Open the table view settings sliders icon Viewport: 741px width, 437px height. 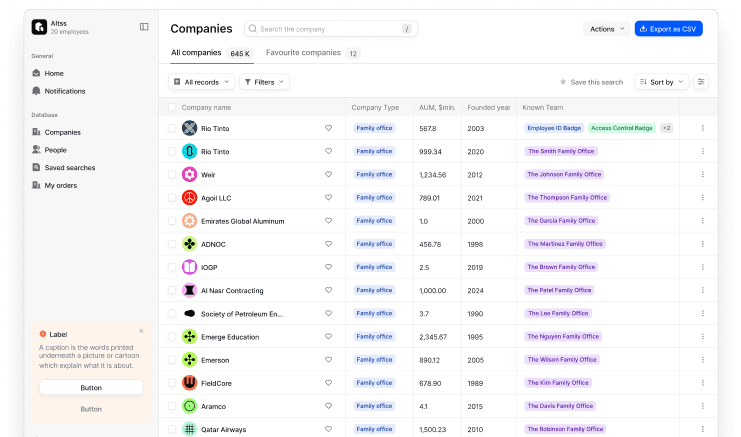click(701, 82)
